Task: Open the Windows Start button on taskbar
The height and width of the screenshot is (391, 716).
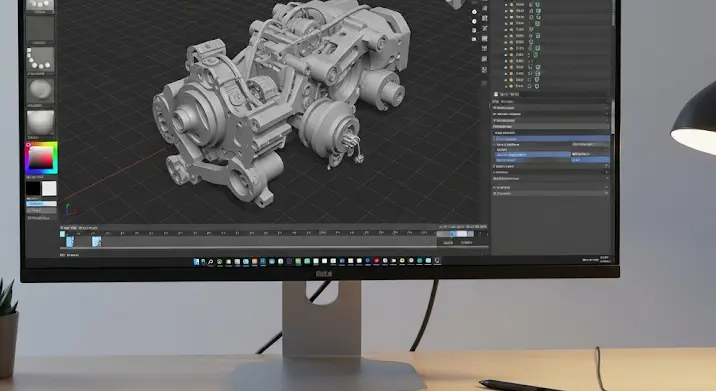Action: point(196,262)
